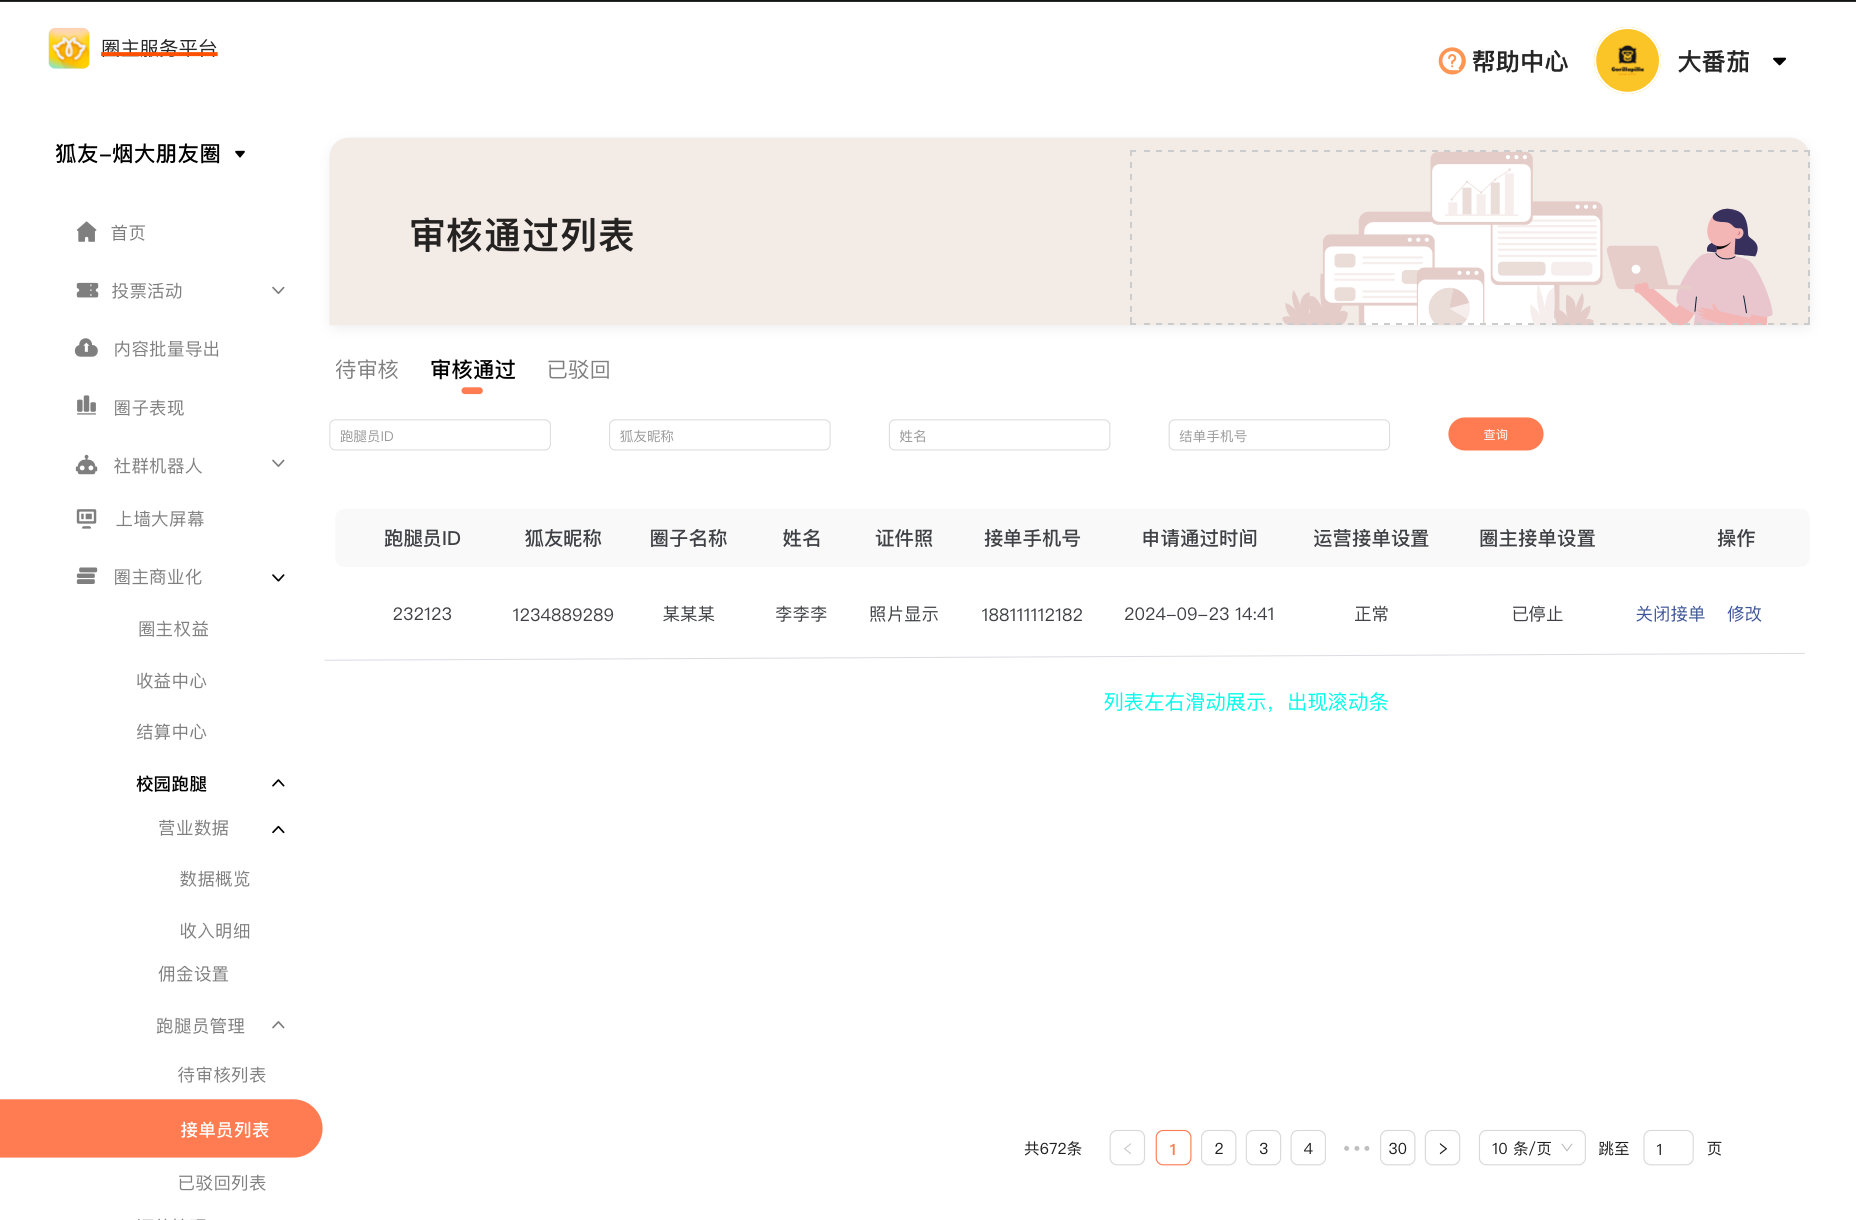Image resolution: width=1856 pixels, height=1220 pixels.
Task: Click the home icon beside 首页
Action: [87, 232]
